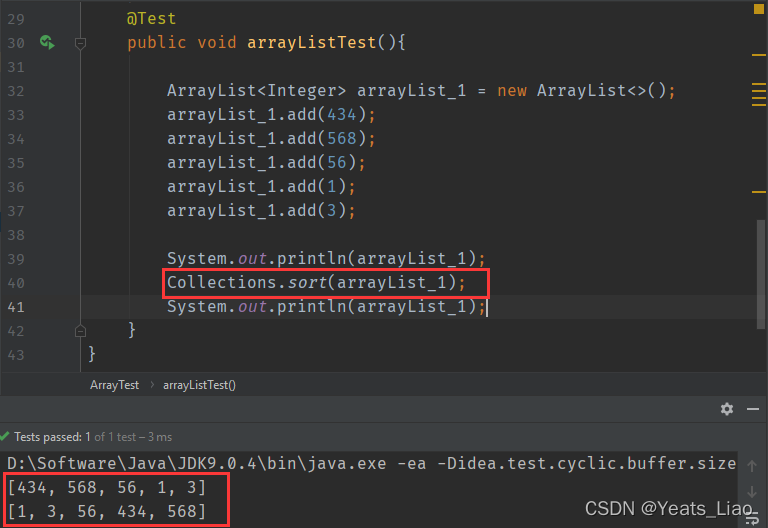
Task: Click line number 33 in gutter
Action: click(16, 115)
